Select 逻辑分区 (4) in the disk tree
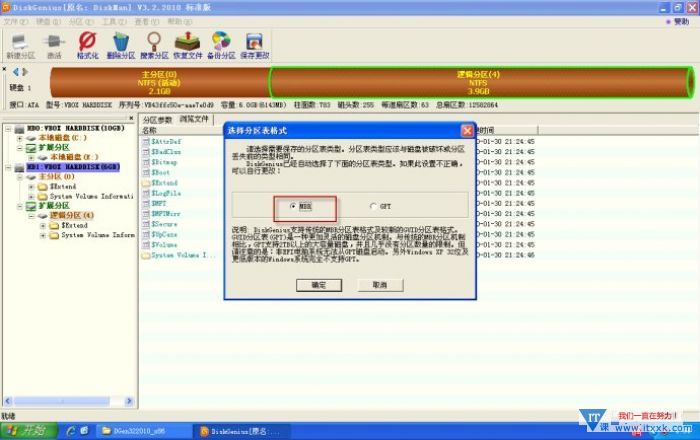The width and height of the screenshot is (700, 440). pos(71,216)
